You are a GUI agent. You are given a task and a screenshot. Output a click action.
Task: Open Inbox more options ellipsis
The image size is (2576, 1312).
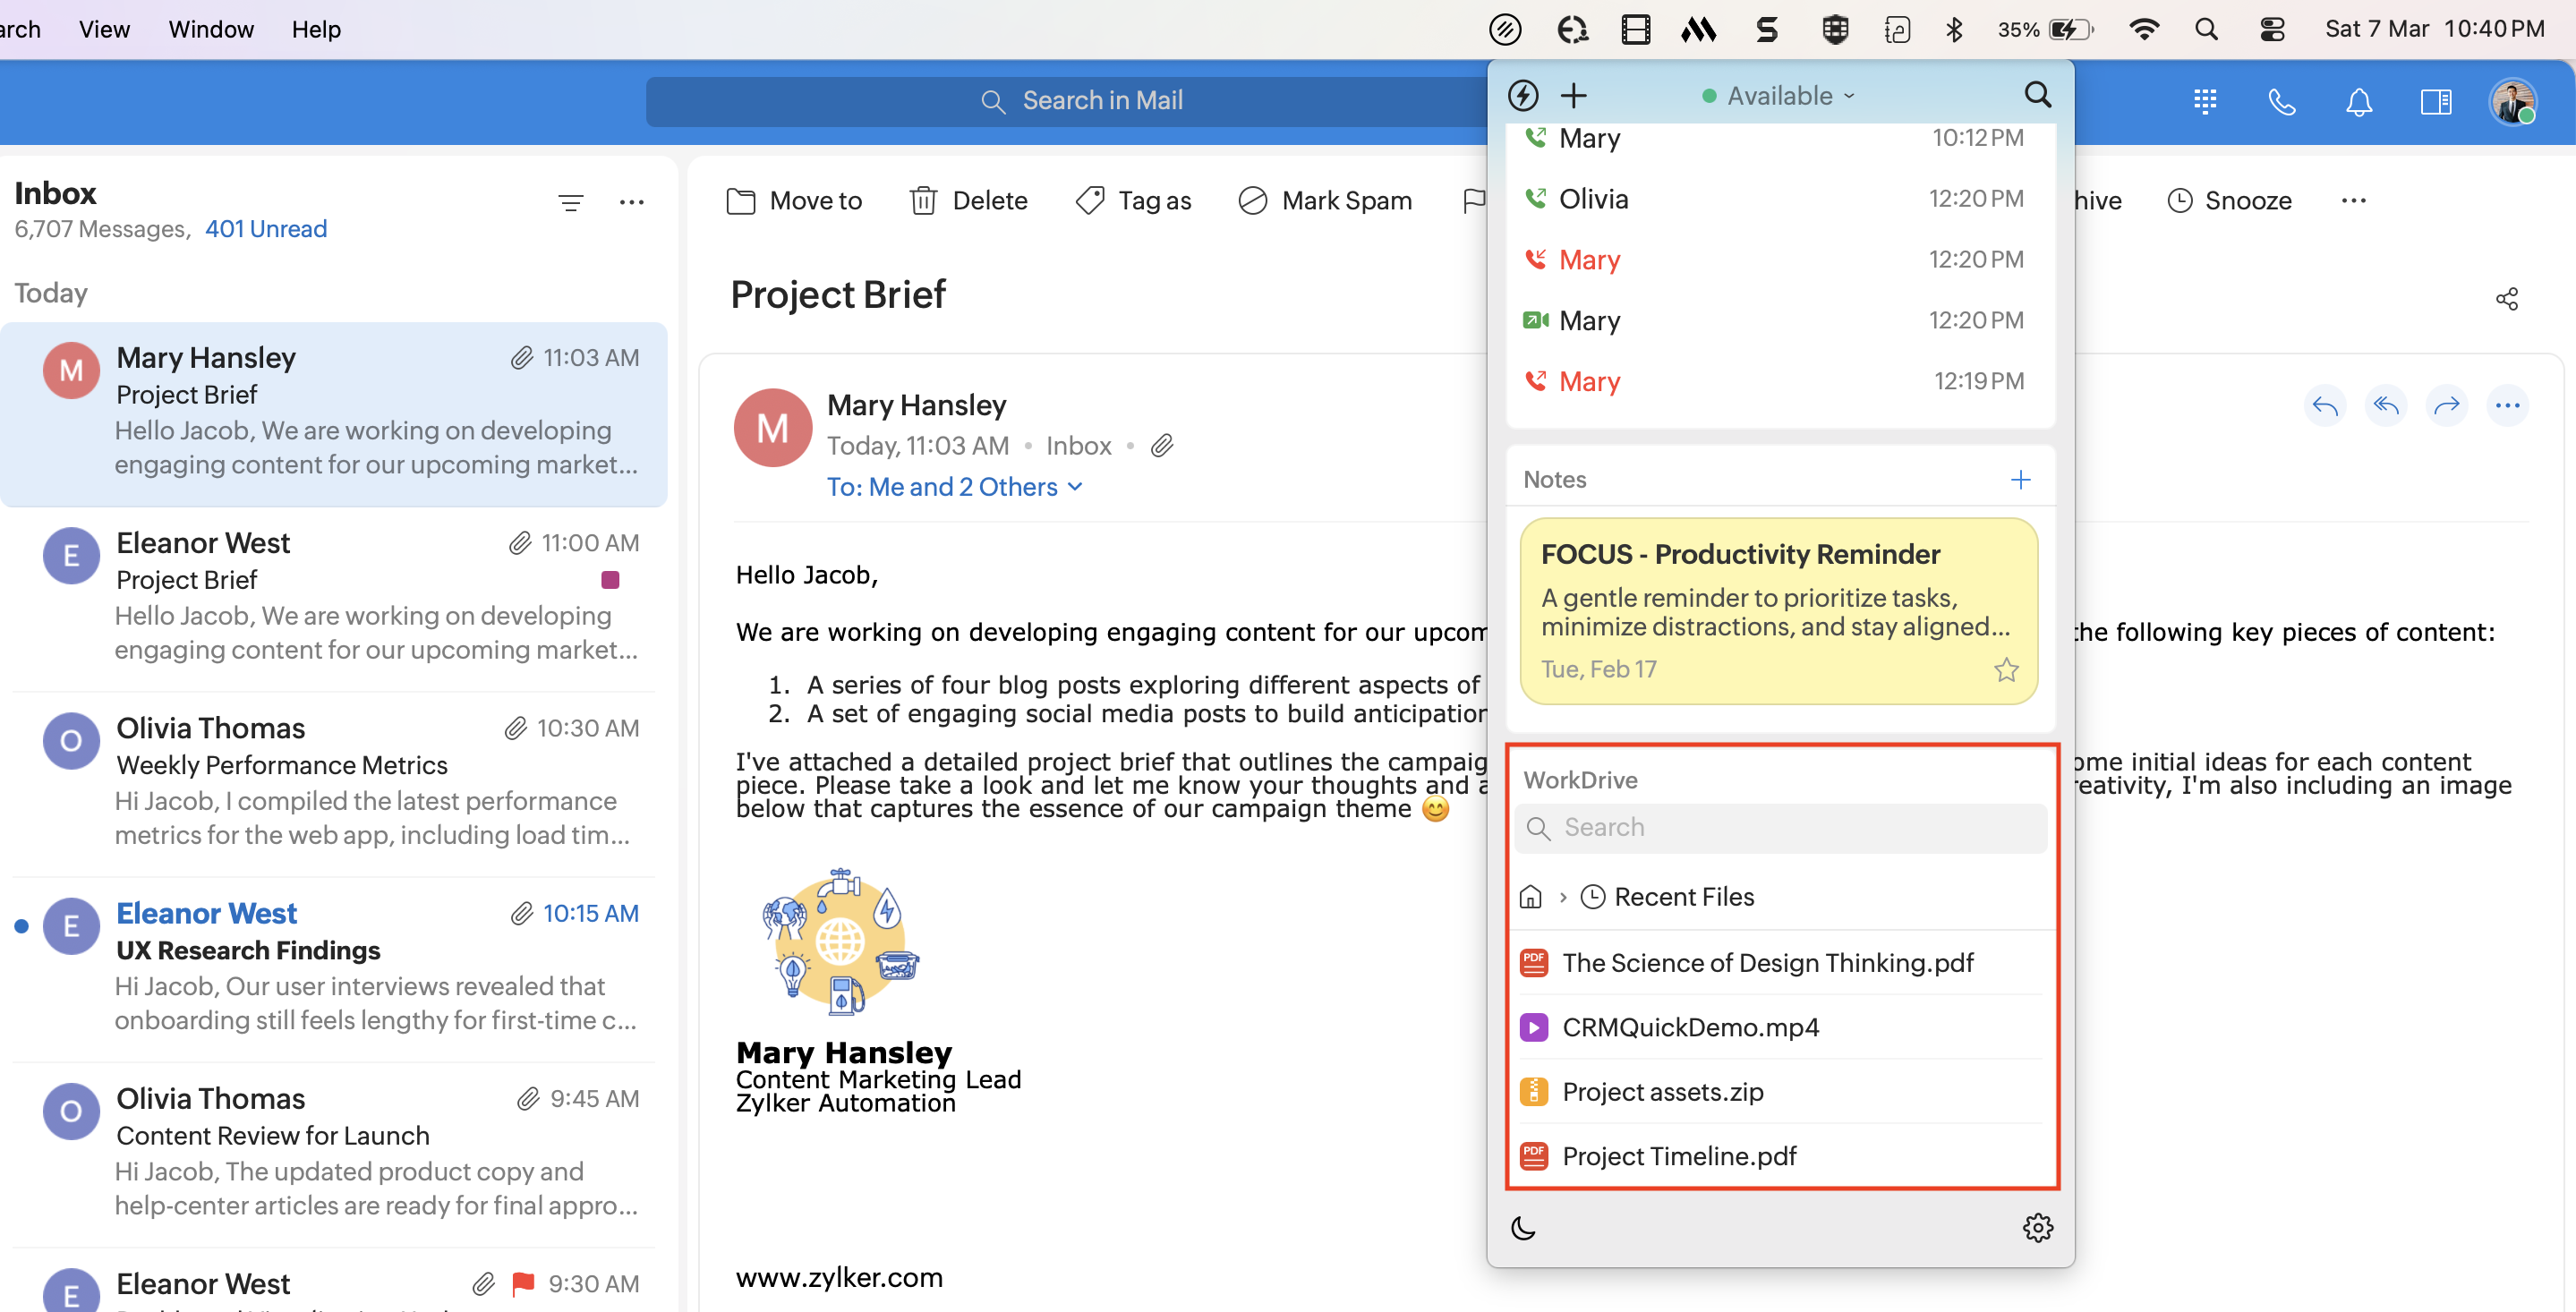[x=631, y=202]
